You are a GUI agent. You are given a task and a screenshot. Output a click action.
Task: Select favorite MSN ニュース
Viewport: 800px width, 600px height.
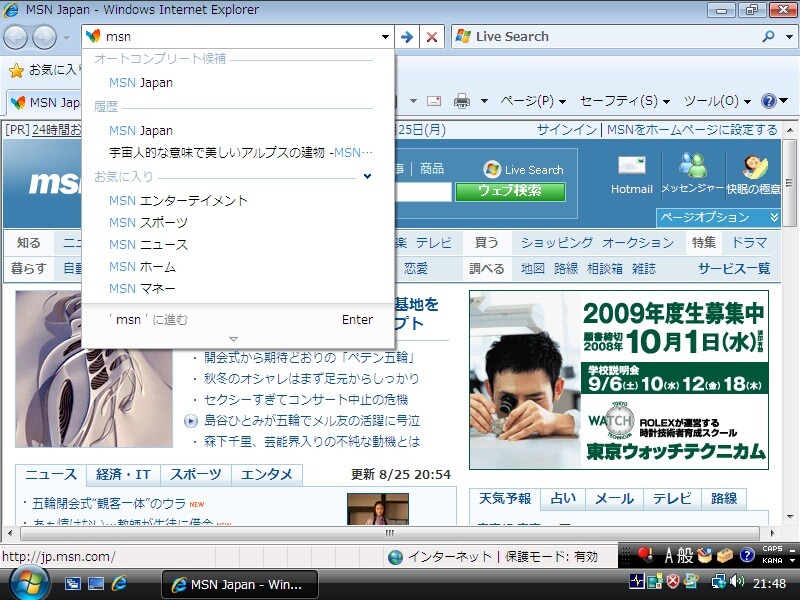click(148, 244)
